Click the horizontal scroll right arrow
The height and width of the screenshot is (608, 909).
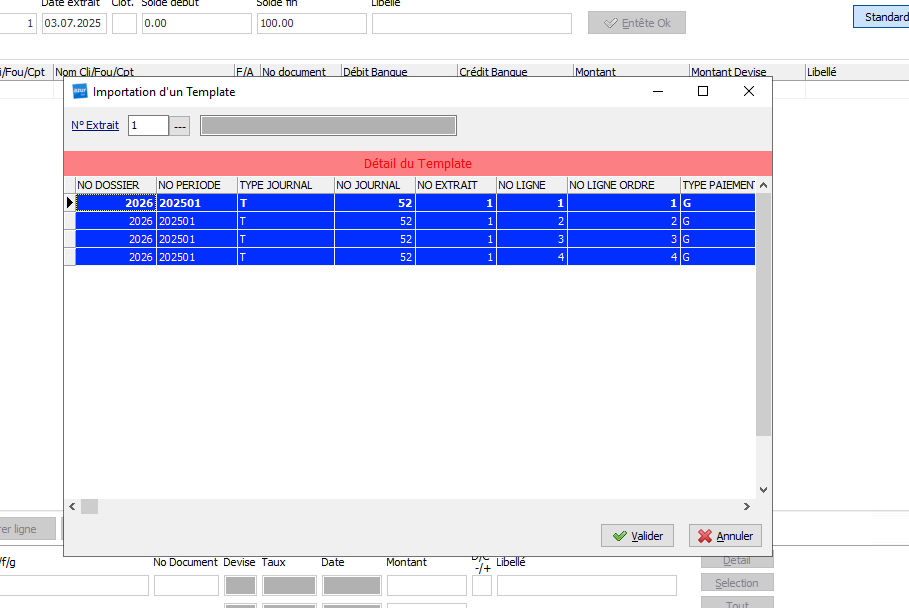(x=747, y=507)
